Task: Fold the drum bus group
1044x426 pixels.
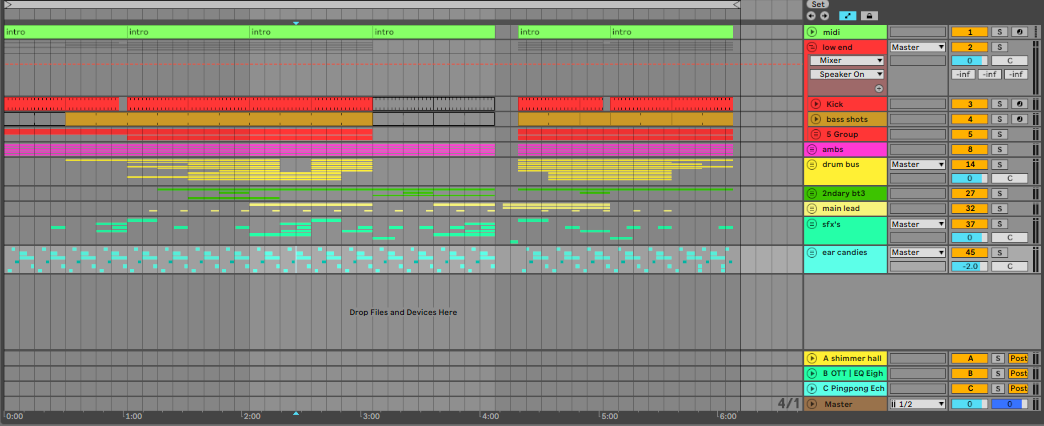Action: (x=811, y=164)
